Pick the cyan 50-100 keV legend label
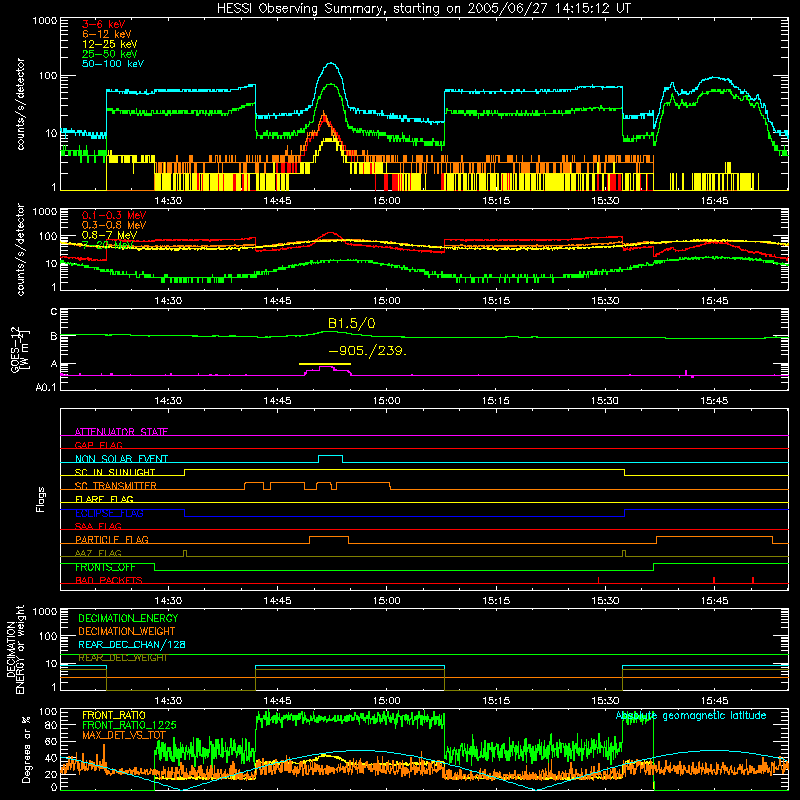 pos(113,64)
